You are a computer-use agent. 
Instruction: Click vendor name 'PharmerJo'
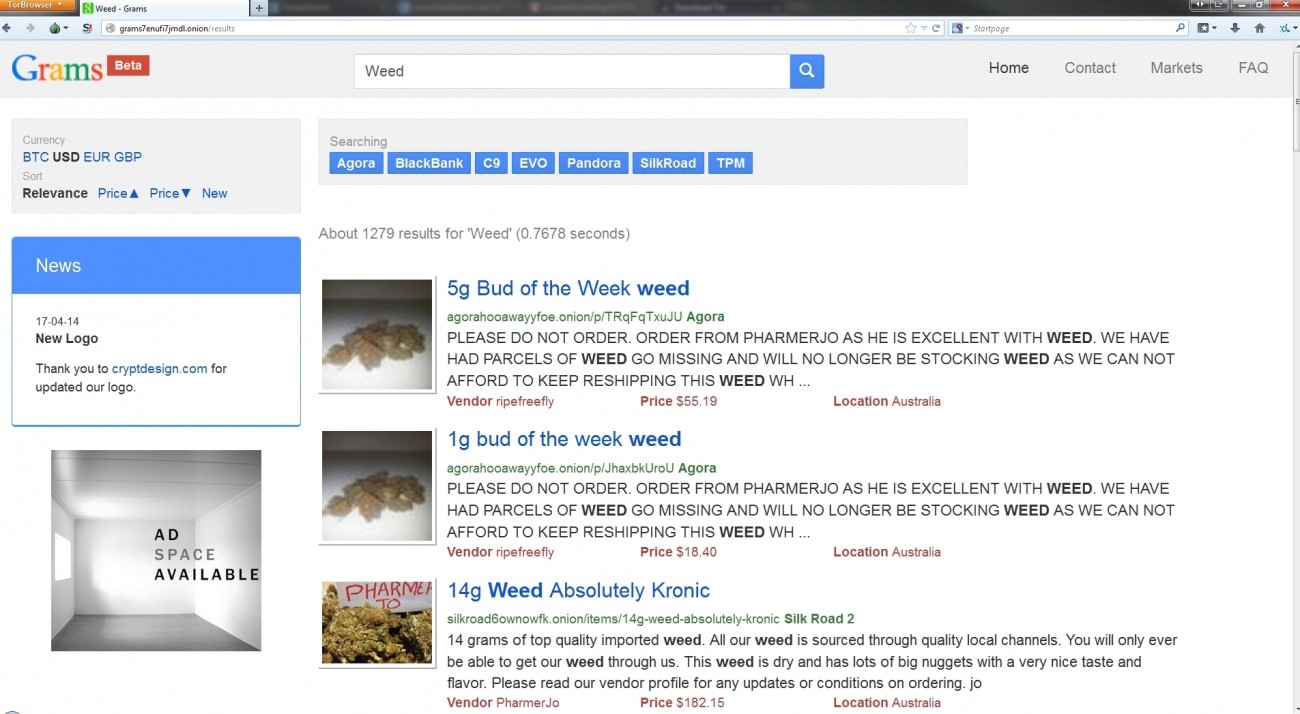[528, 703]
